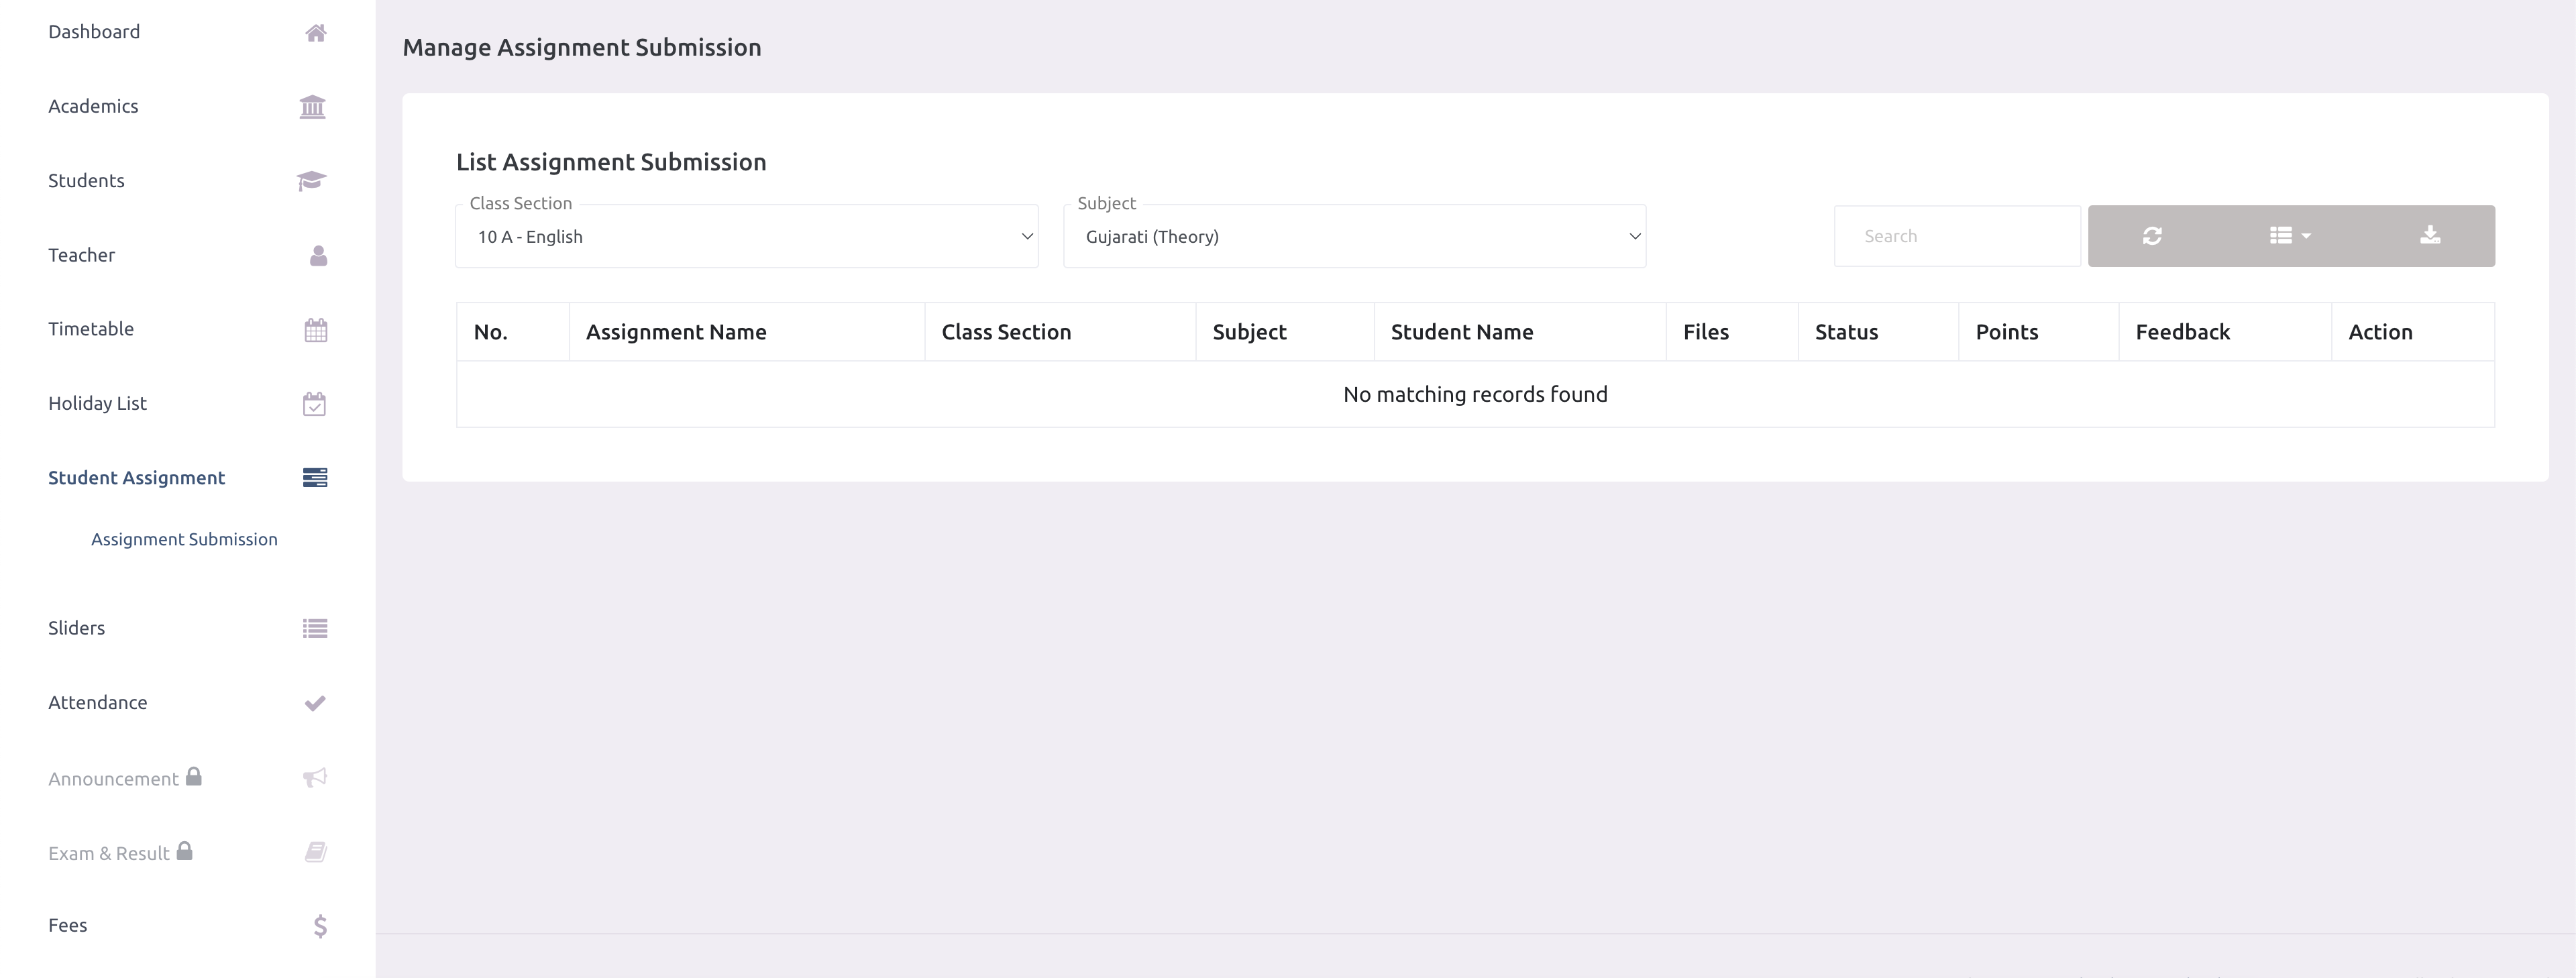Click the export download icon

[x=2430, y=236]
